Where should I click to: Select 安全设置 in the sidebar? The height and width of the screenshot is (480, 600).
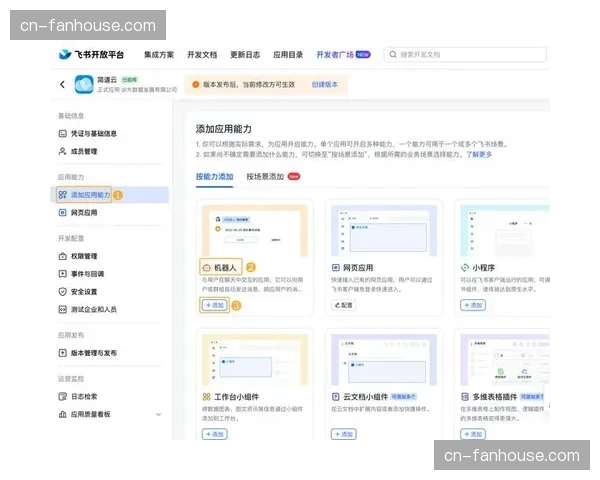pos(84,292)
